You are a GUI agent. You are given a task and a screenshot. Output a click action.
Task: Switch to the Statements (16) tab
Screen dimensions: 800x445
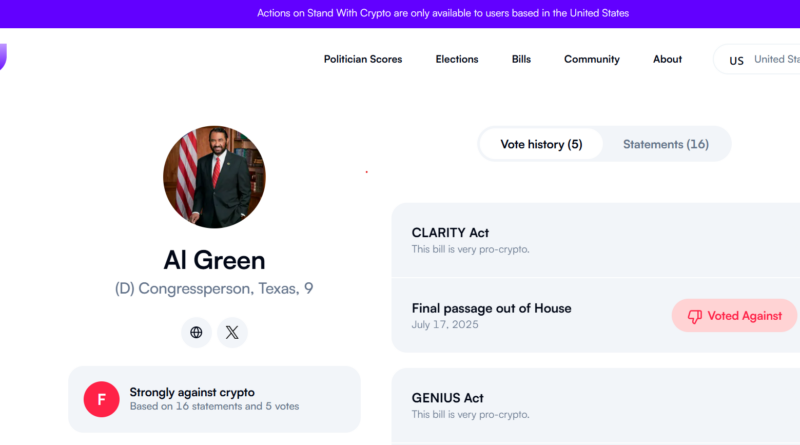coord(666,144)
